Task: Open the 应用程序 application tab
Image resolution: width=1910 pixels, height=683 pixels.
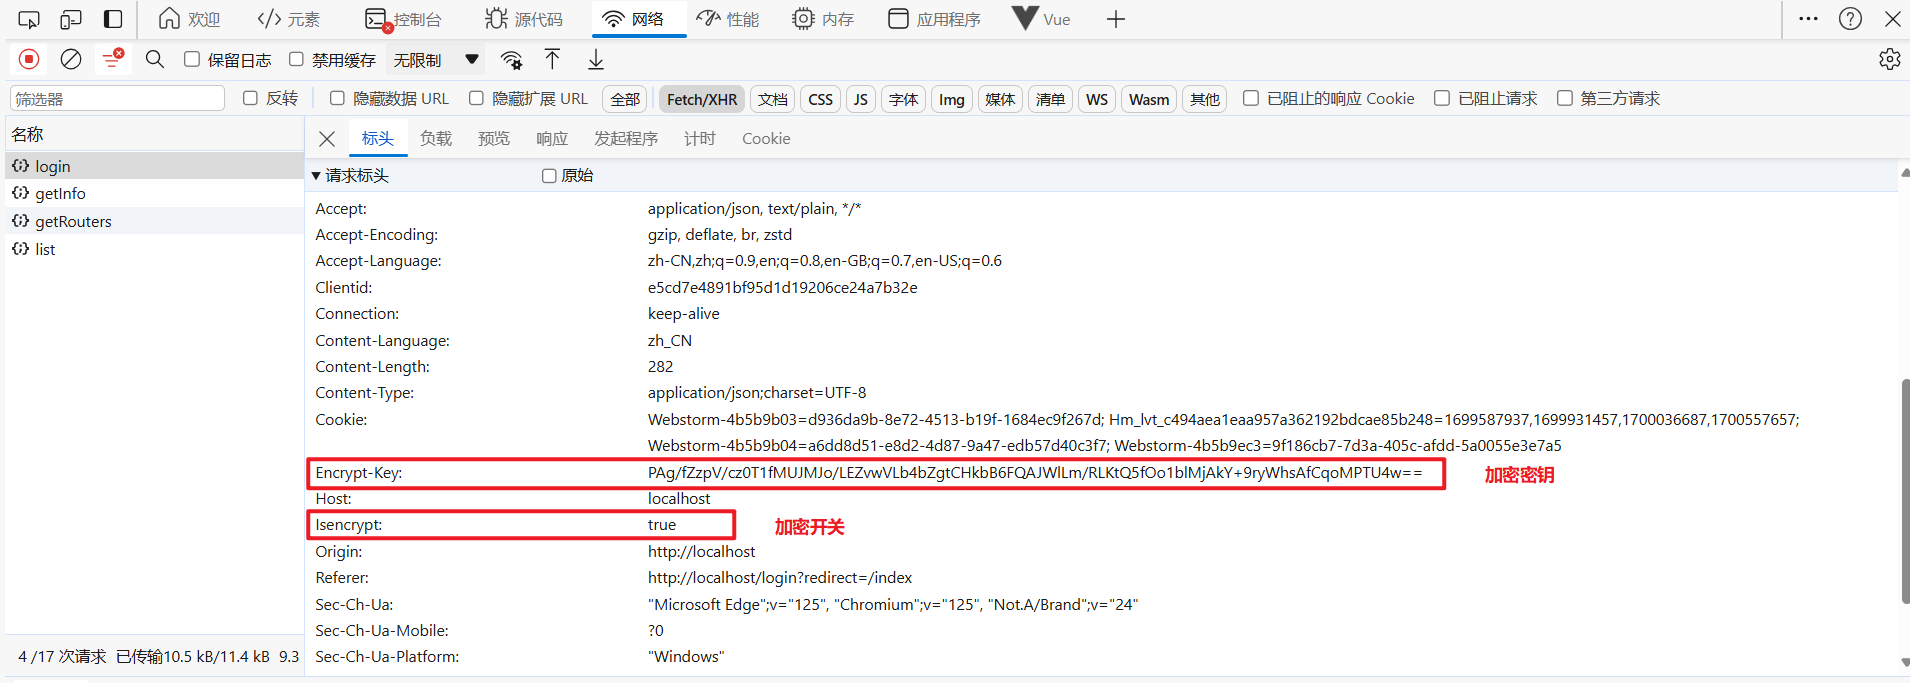Action: tap(935, 19)
